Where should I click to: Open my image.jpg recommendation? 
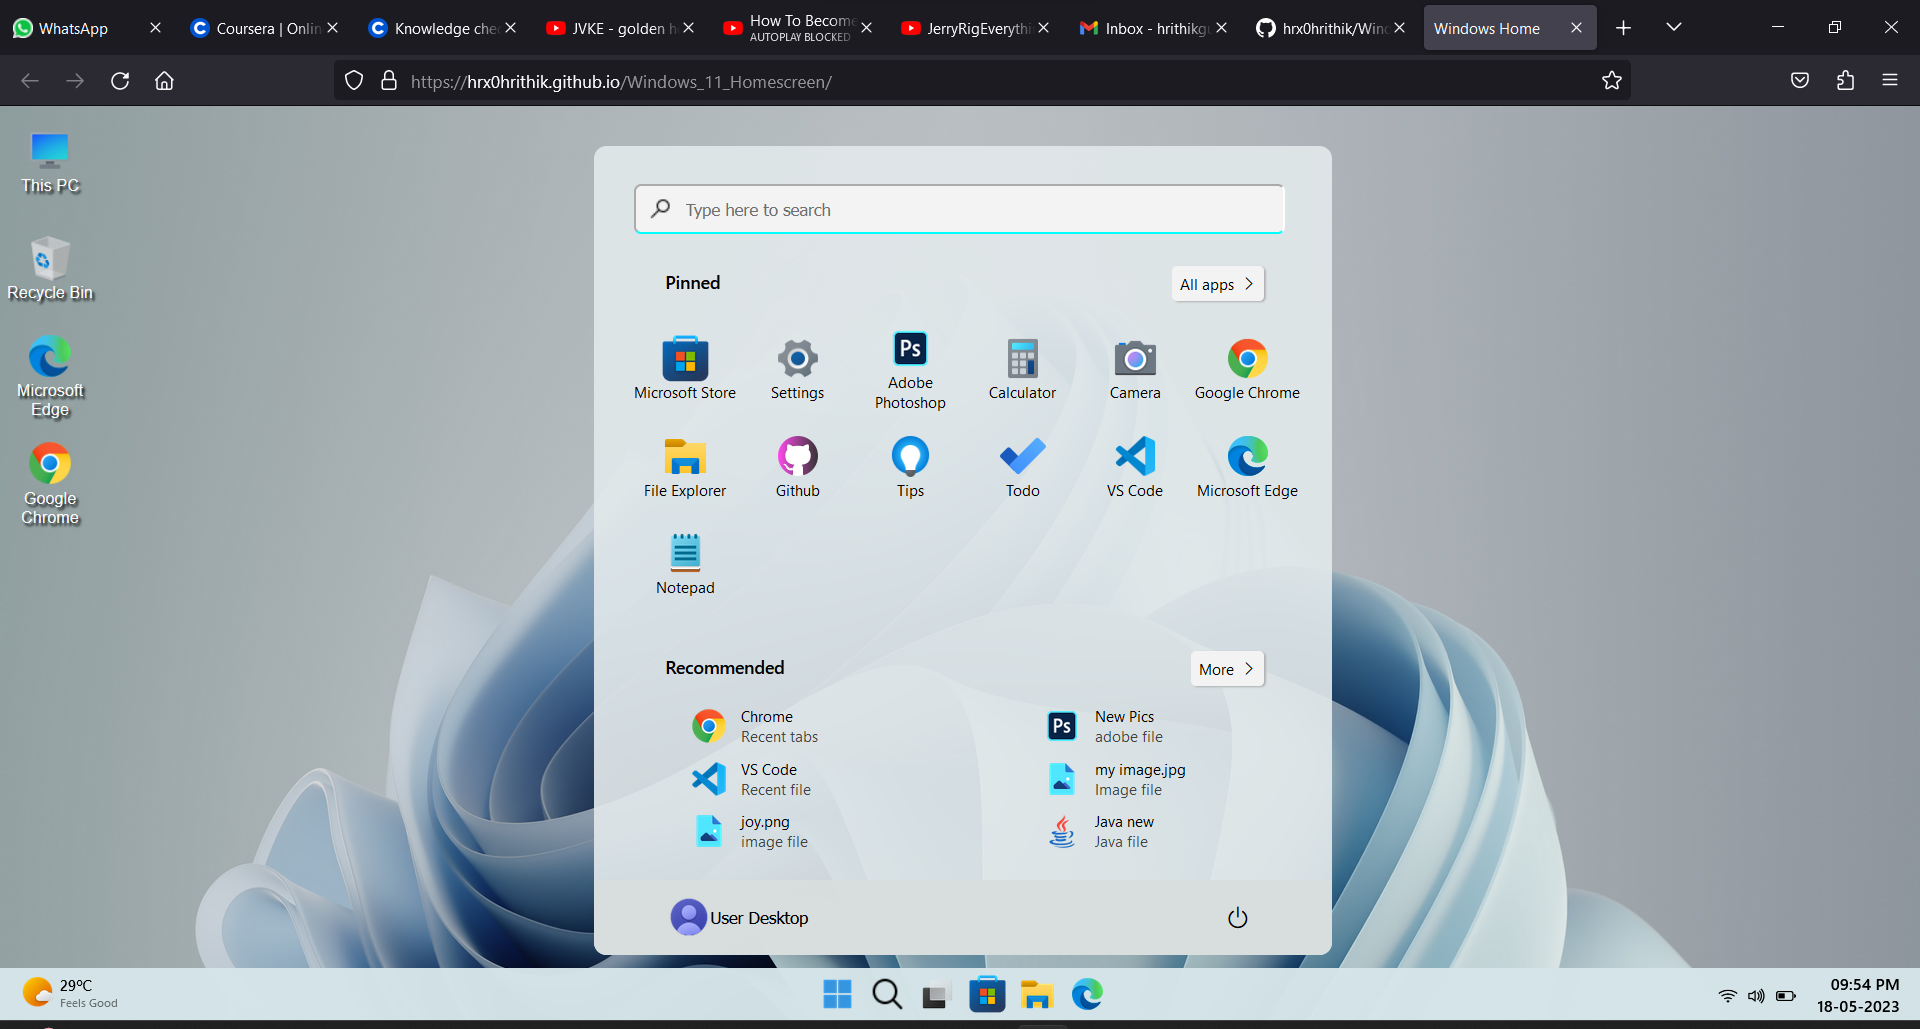(x=1116, y=779)
